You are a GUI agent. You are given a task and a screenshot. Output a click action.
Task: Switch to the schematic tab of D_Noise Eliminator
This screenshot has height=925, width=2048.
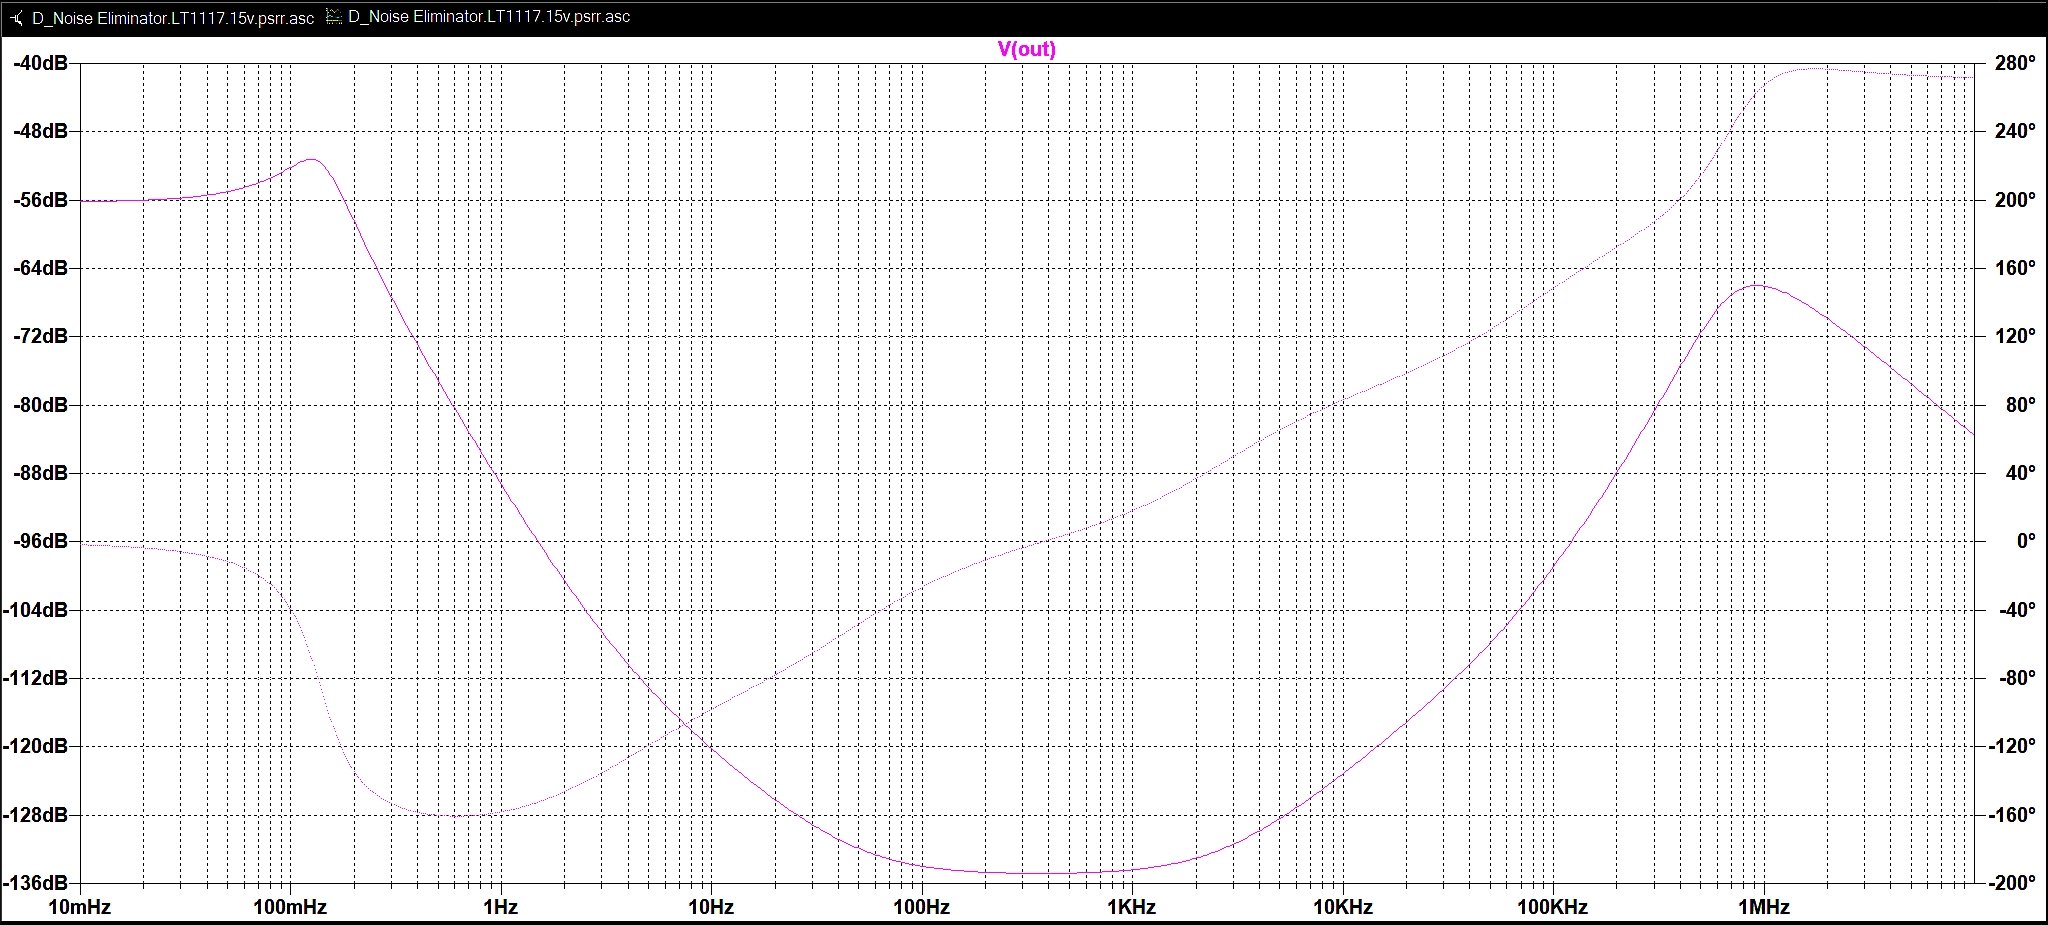coord(162,17)
